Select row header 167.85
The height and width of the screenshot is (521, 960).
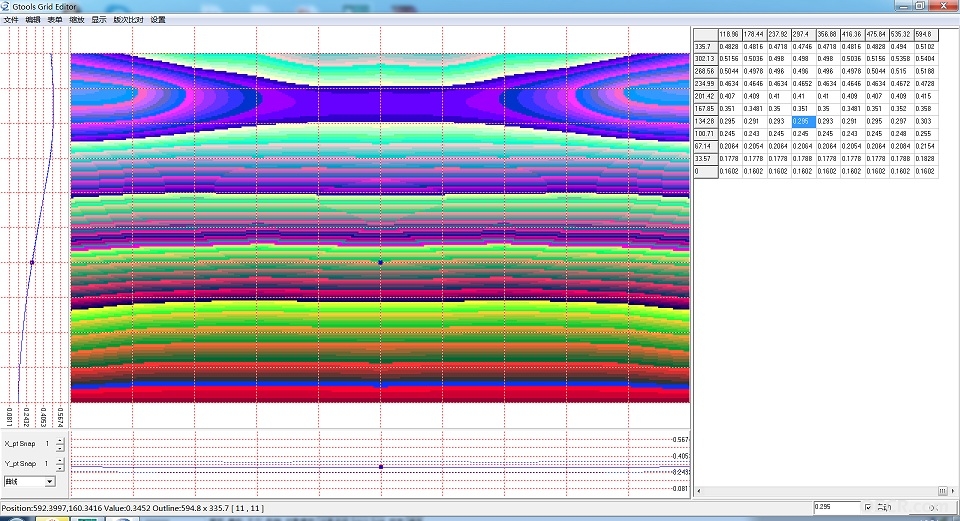click(706, 109)
